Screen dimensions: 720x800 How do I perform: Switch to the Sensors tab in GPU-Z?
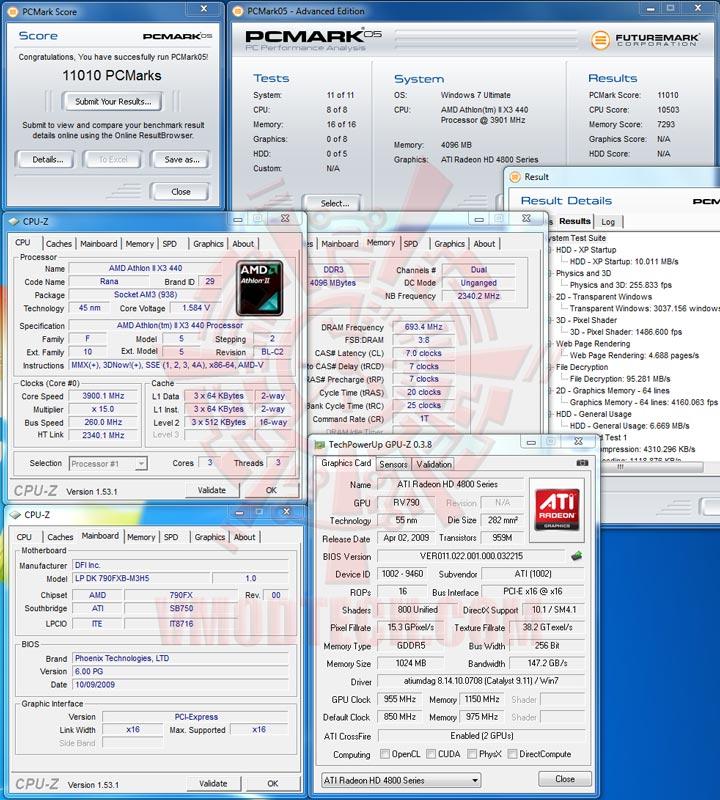(x=393, y=464)
